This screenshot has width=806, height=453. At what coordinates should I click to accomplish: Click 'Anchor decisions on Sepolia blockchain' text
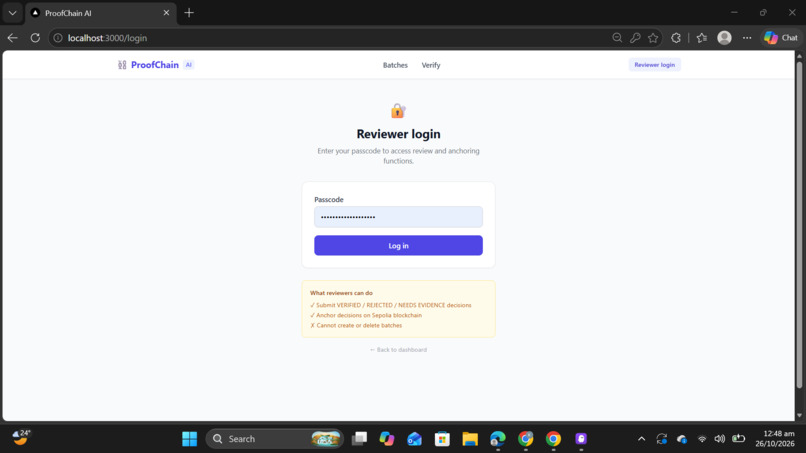click(369, 315)
